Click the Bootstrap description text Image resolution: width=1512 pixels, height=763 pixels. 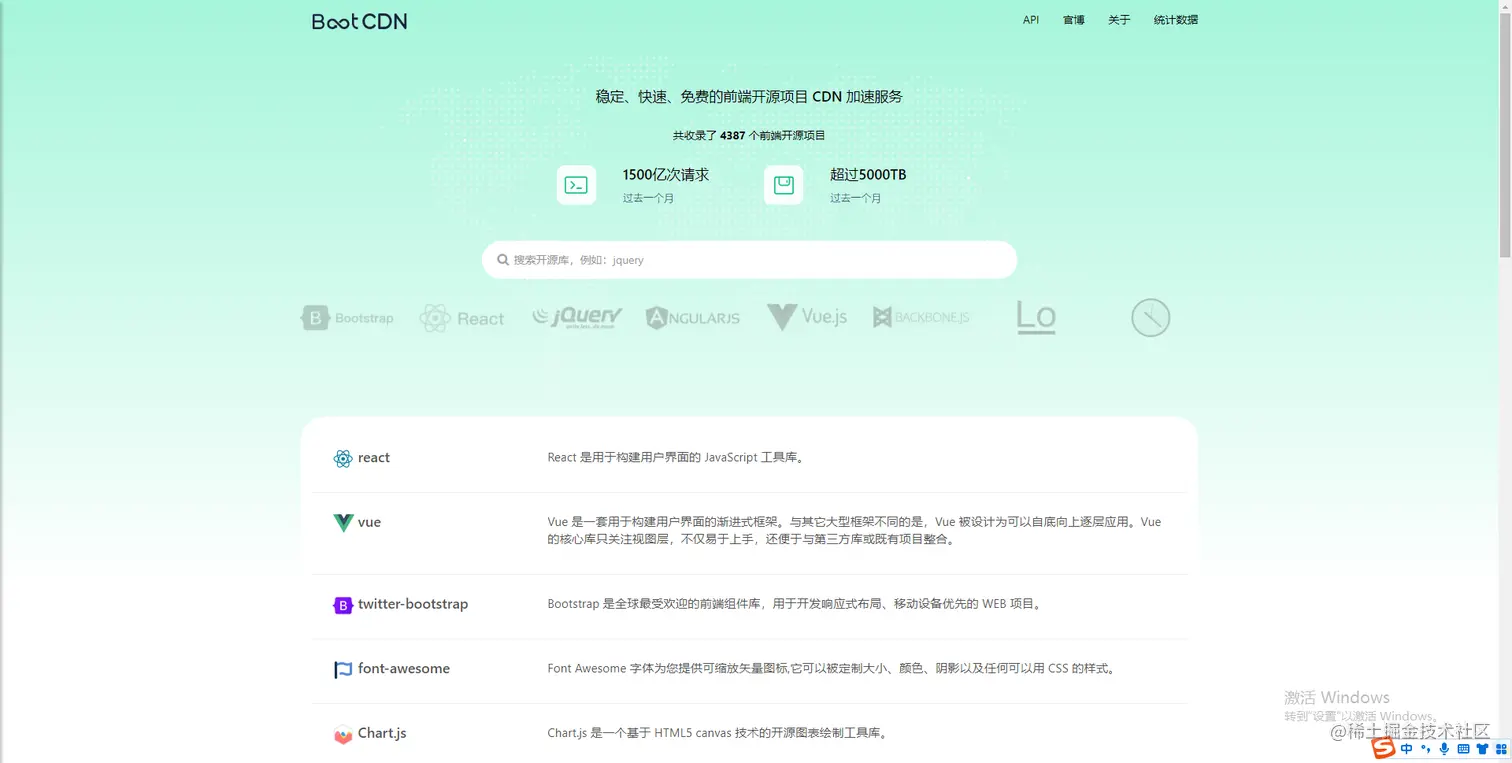[x=796, y=604]
